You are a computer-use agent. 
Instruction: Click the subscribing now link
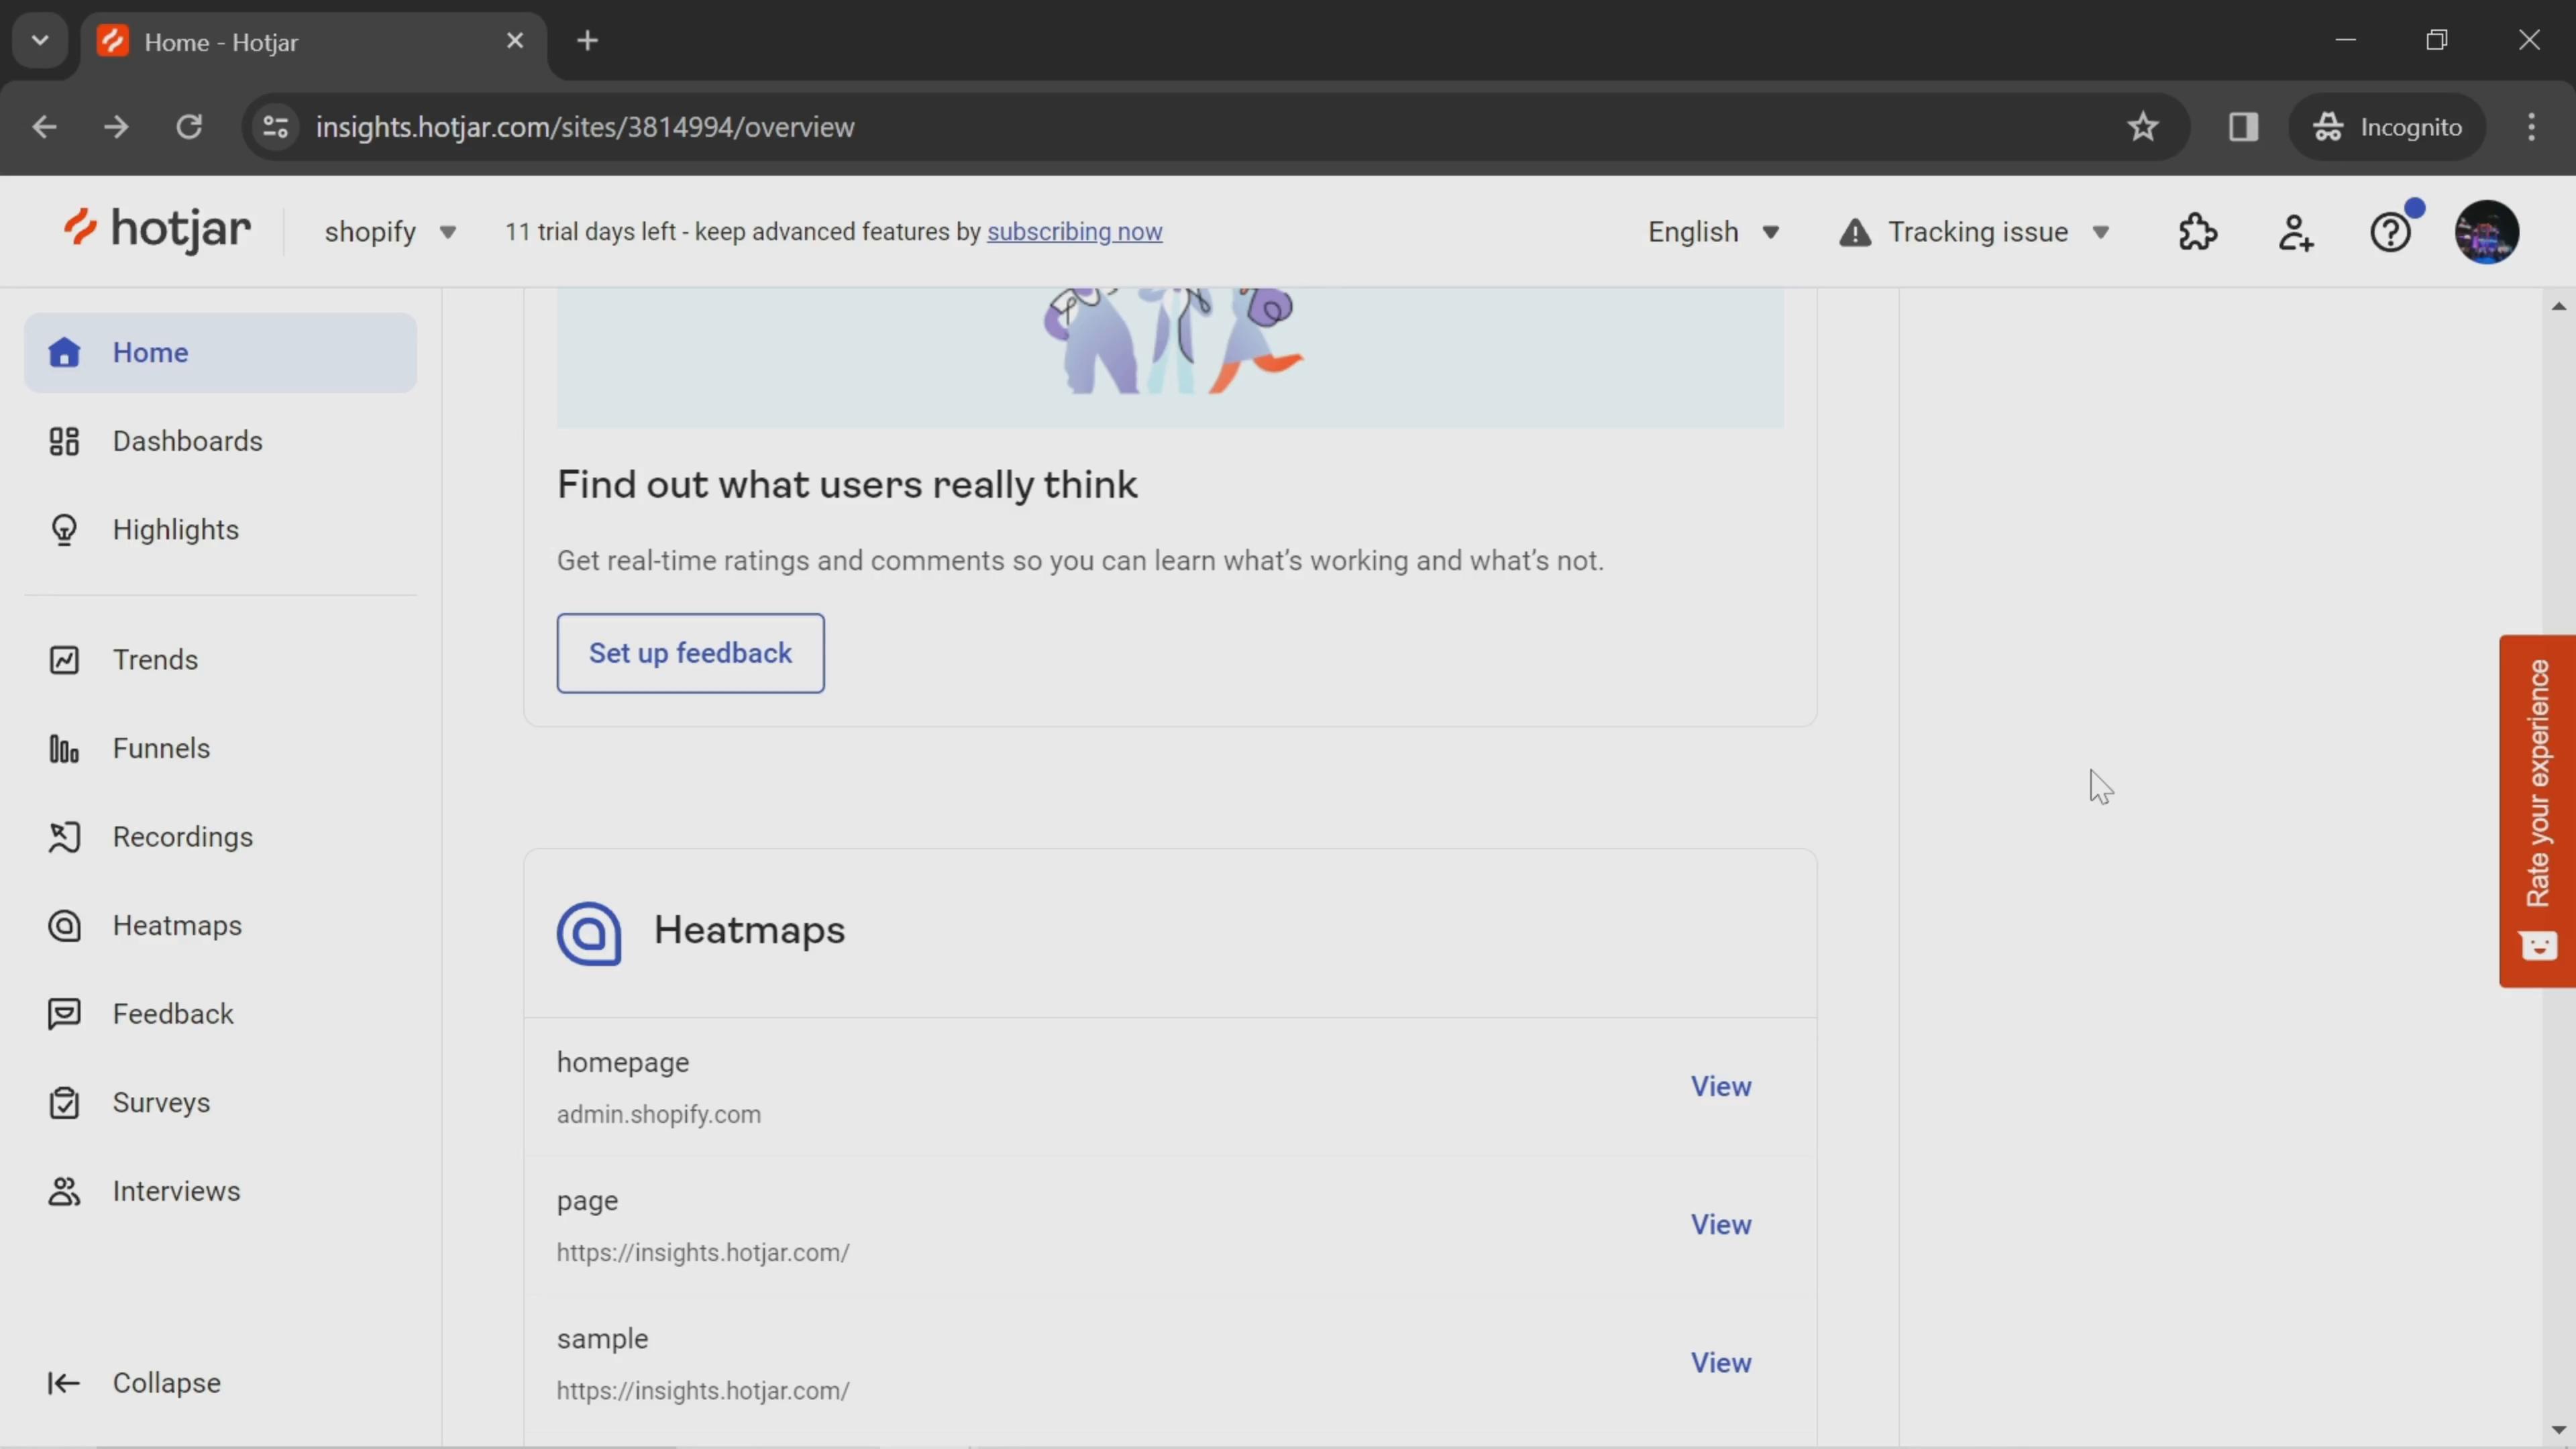tap(1074, 230)
